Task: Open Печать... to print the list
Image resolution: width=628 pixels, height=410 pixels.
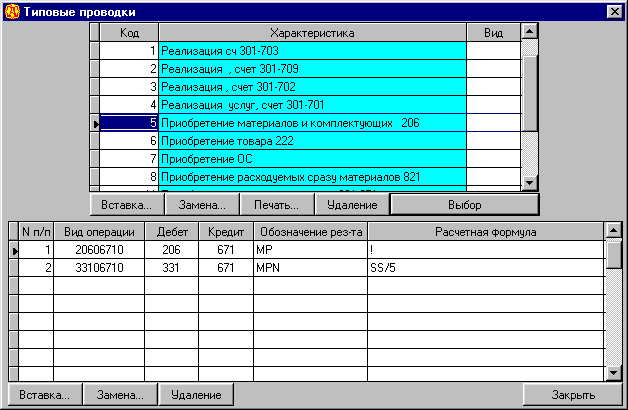Action: (x=277, y=205)
